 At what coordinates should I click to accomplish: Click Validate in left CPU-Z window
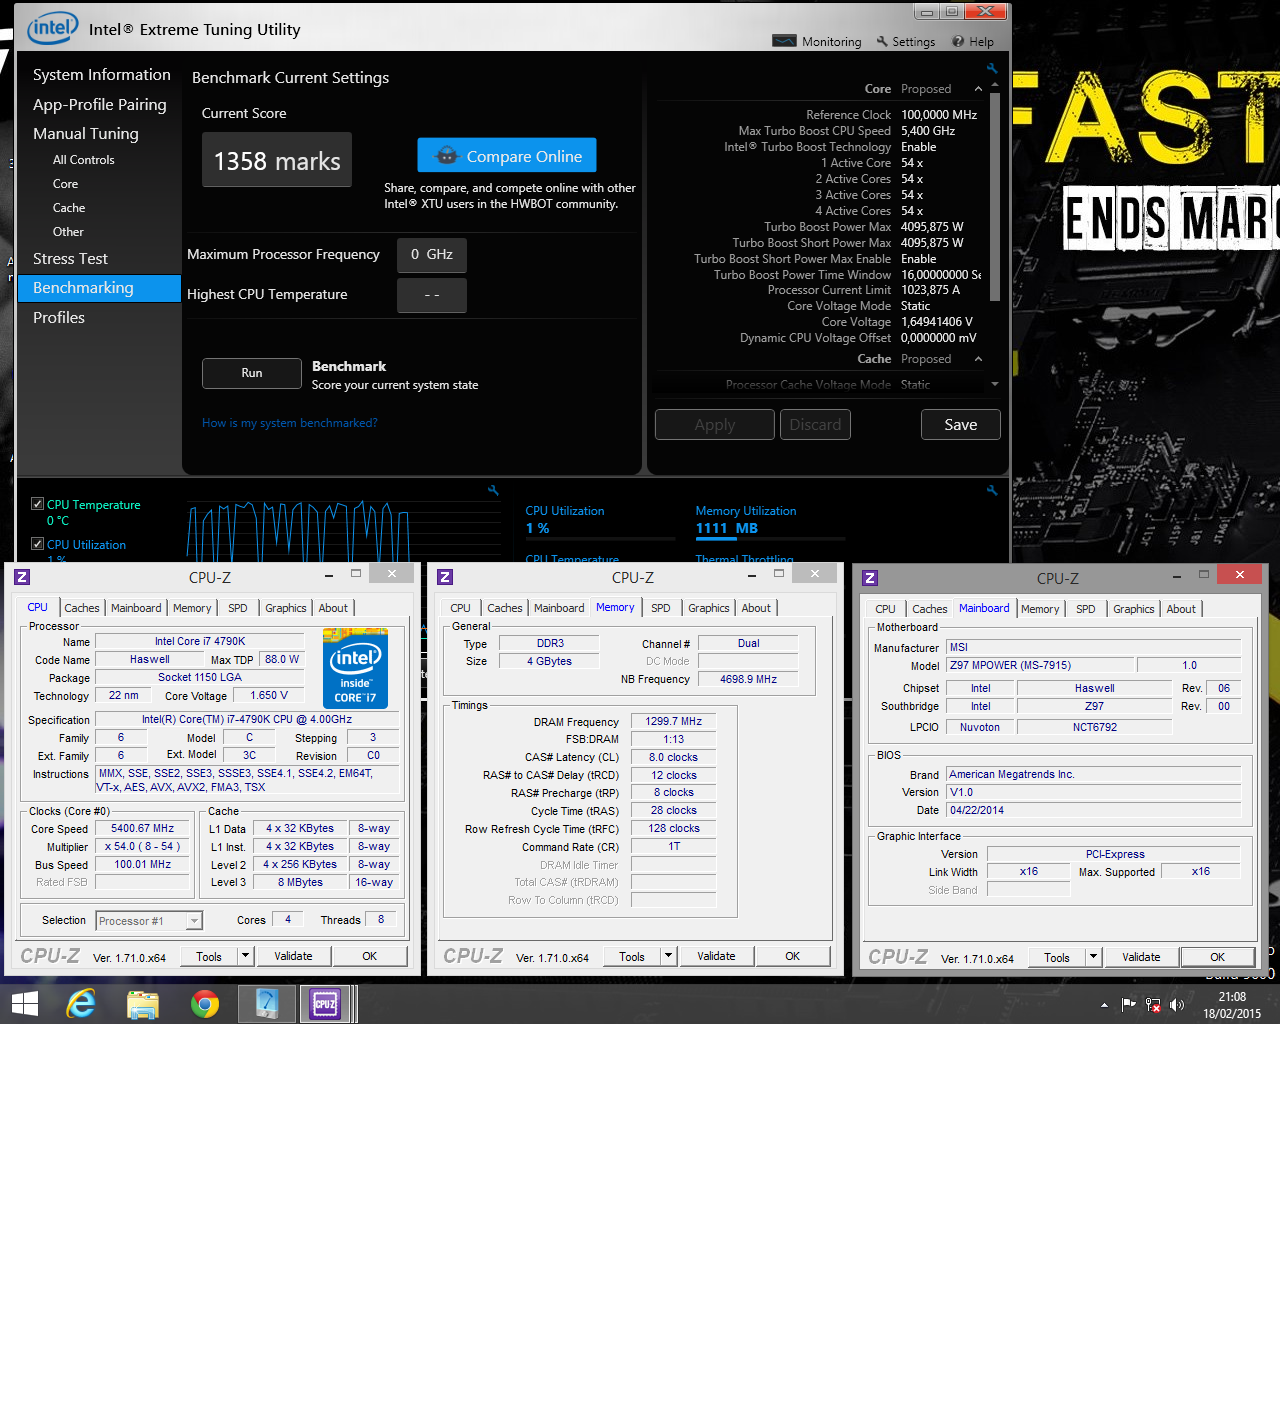pyautogui.click(x=293, y=956)
